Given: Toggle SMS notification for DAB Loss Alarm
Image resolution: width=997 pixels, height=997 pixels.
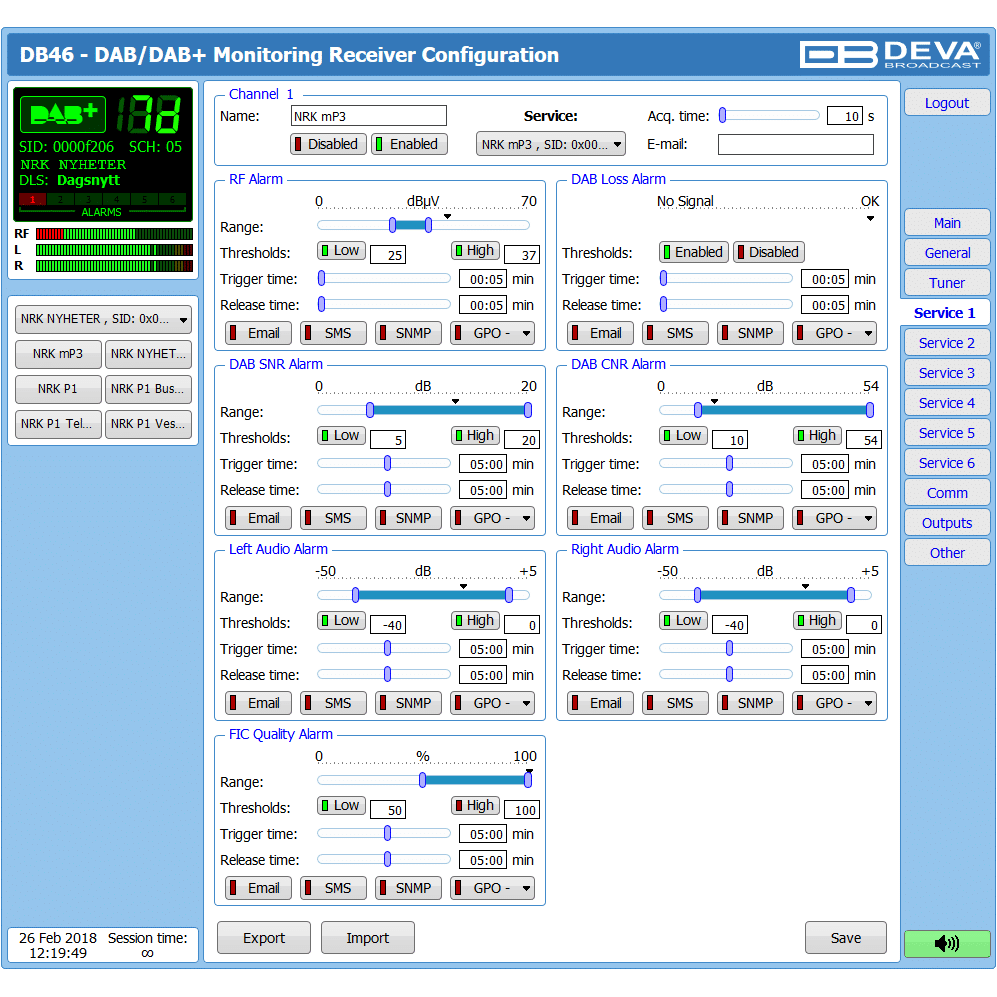Looking at the screenshot, I should 671,333.
